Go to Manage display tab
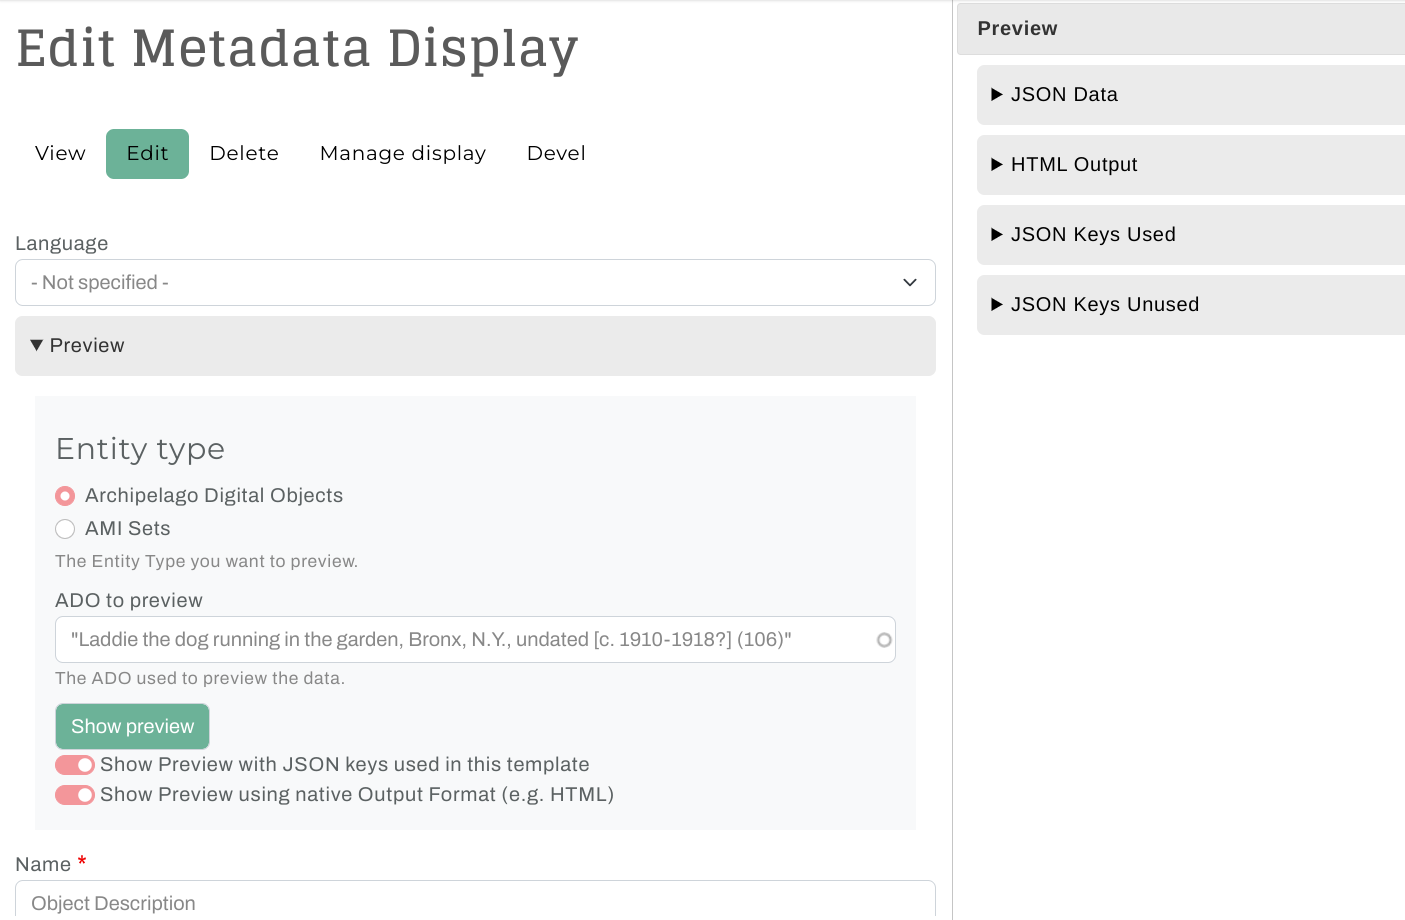 402,154
